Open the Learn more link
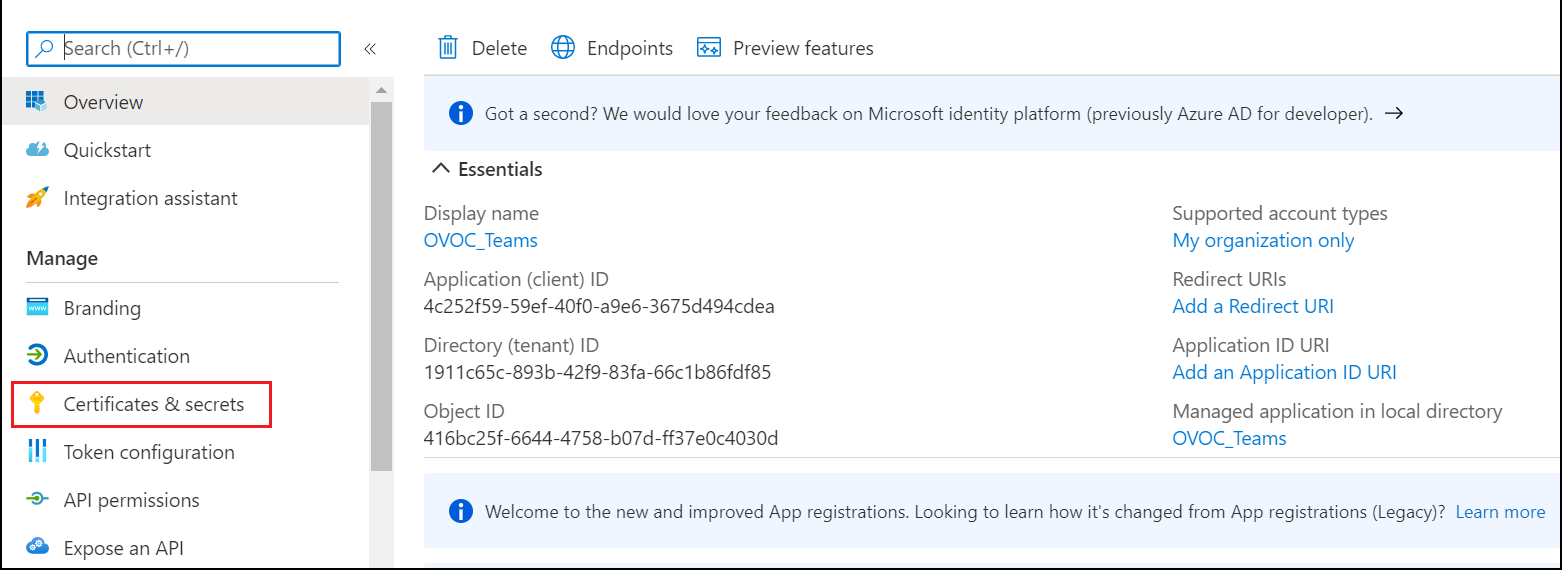 click(1500, 512)
